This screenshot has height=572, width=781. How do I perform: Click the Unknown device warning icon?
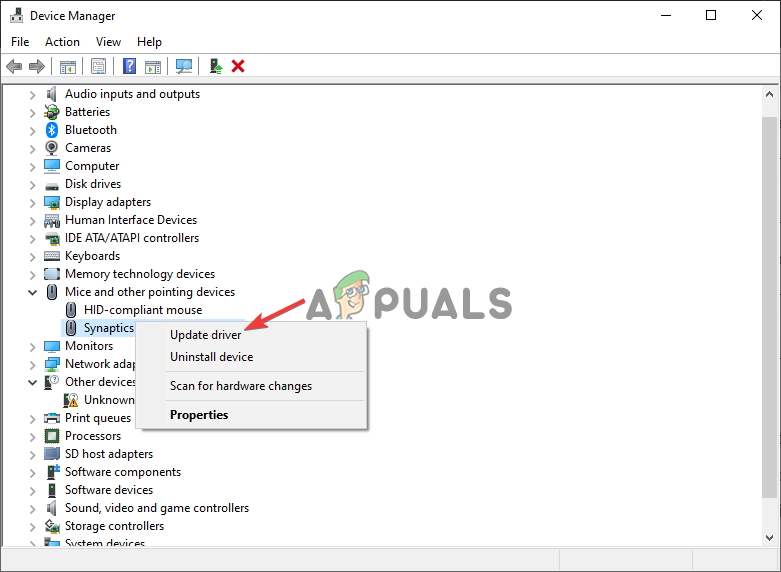(x=71, y=400)
